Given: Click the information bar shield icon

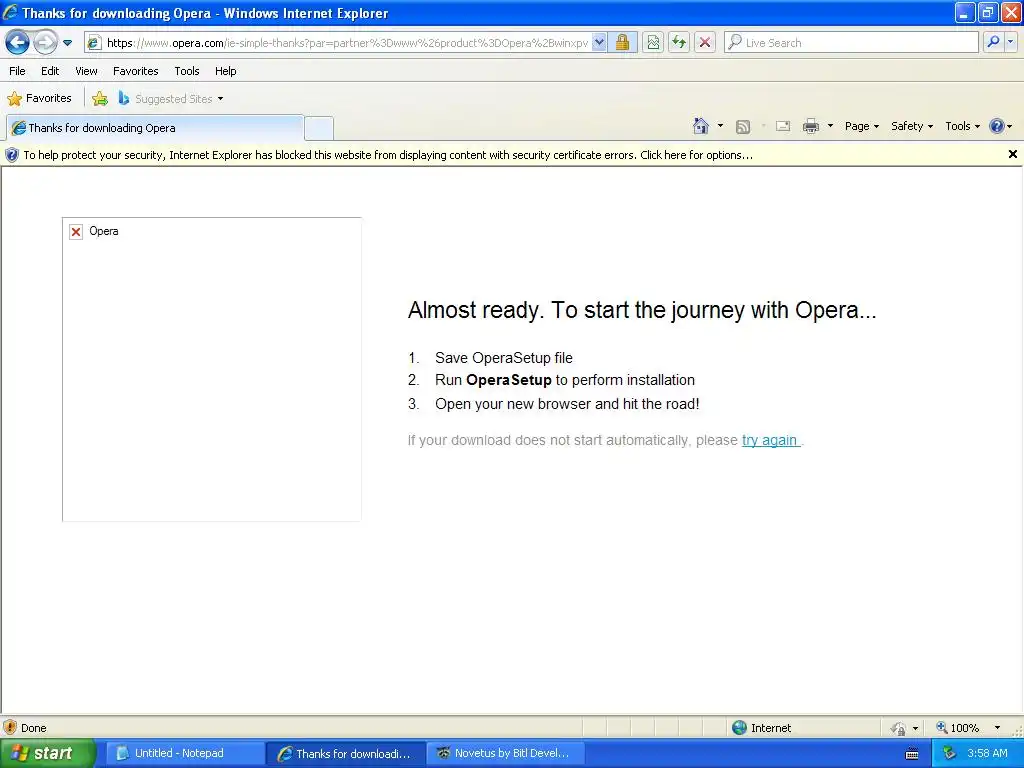Looking at the screenshot, I should 12,155.
